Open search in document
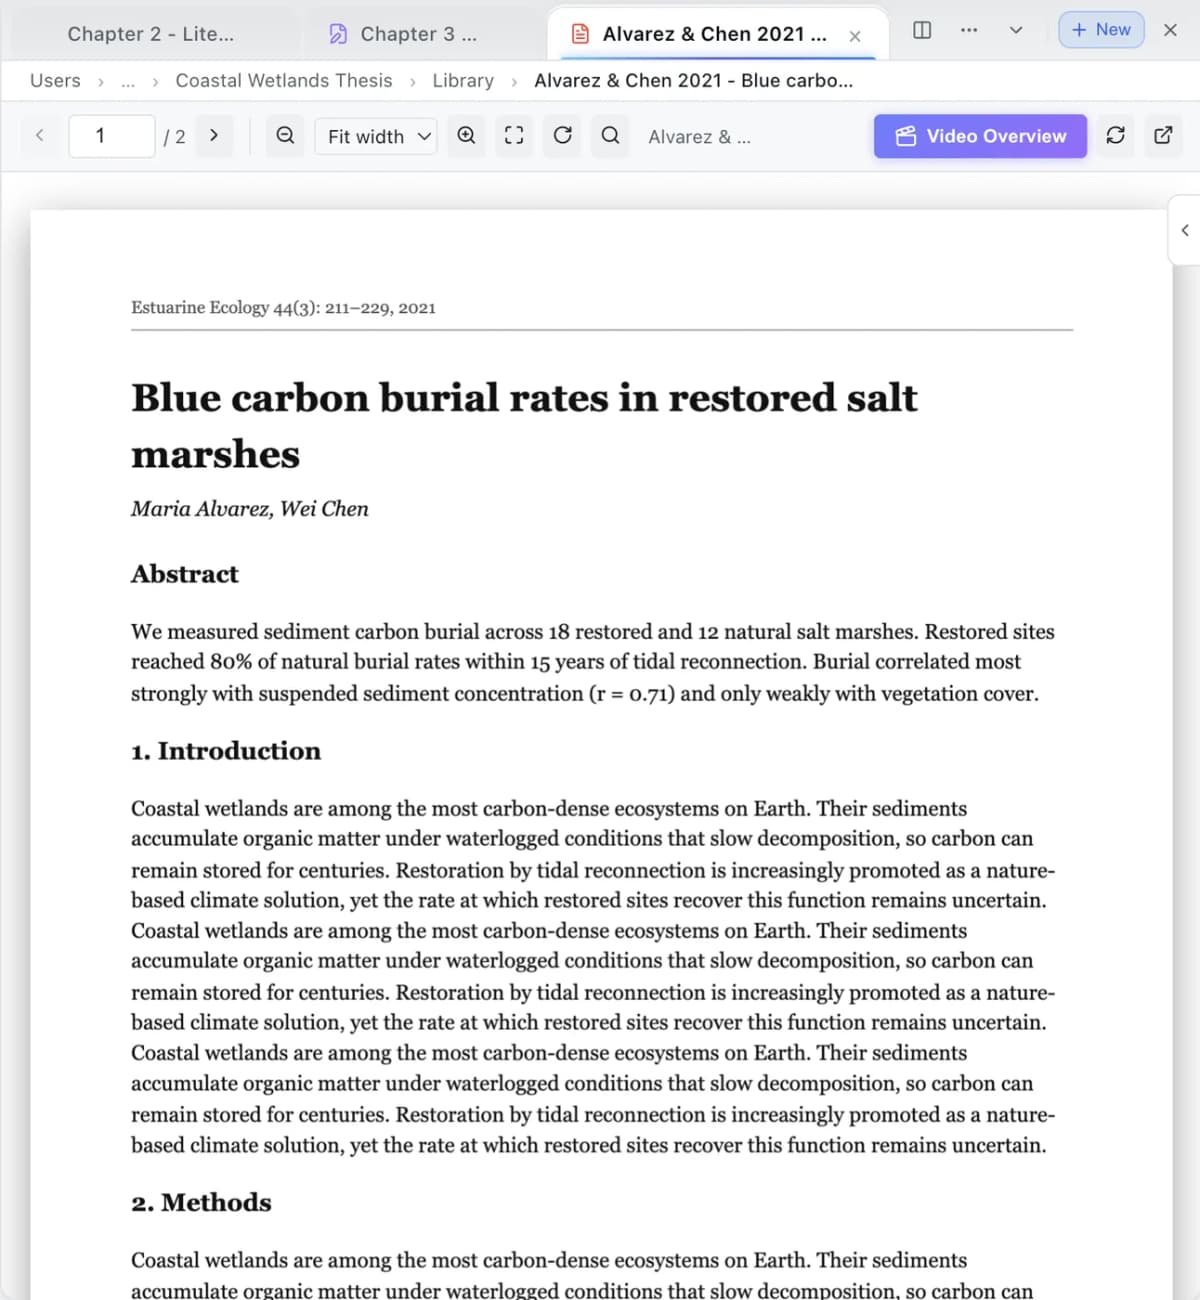 coord(610,135)
